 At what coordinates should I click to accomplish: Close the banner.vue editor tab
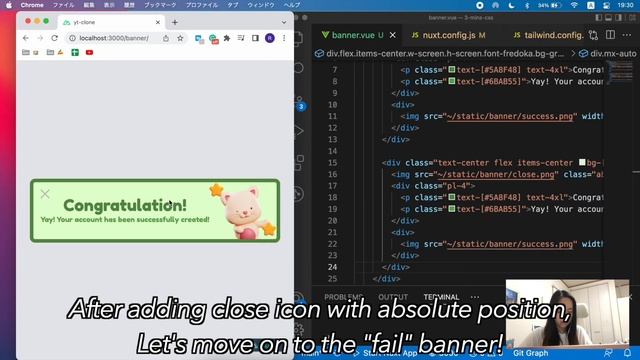(x=393, y=35)
